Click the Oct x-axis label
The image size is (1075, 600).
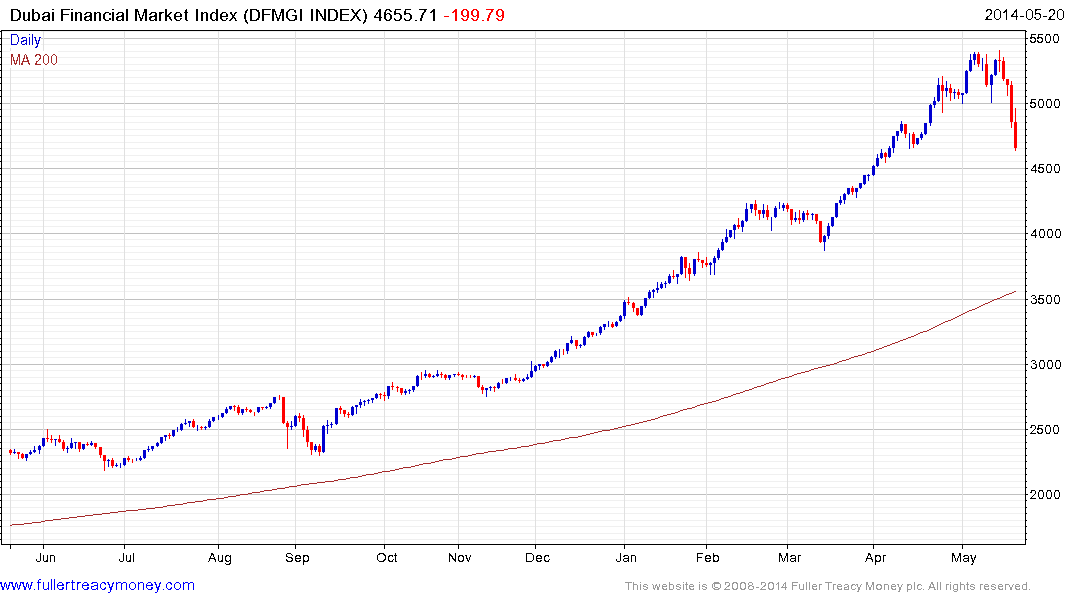click(387, 557)
